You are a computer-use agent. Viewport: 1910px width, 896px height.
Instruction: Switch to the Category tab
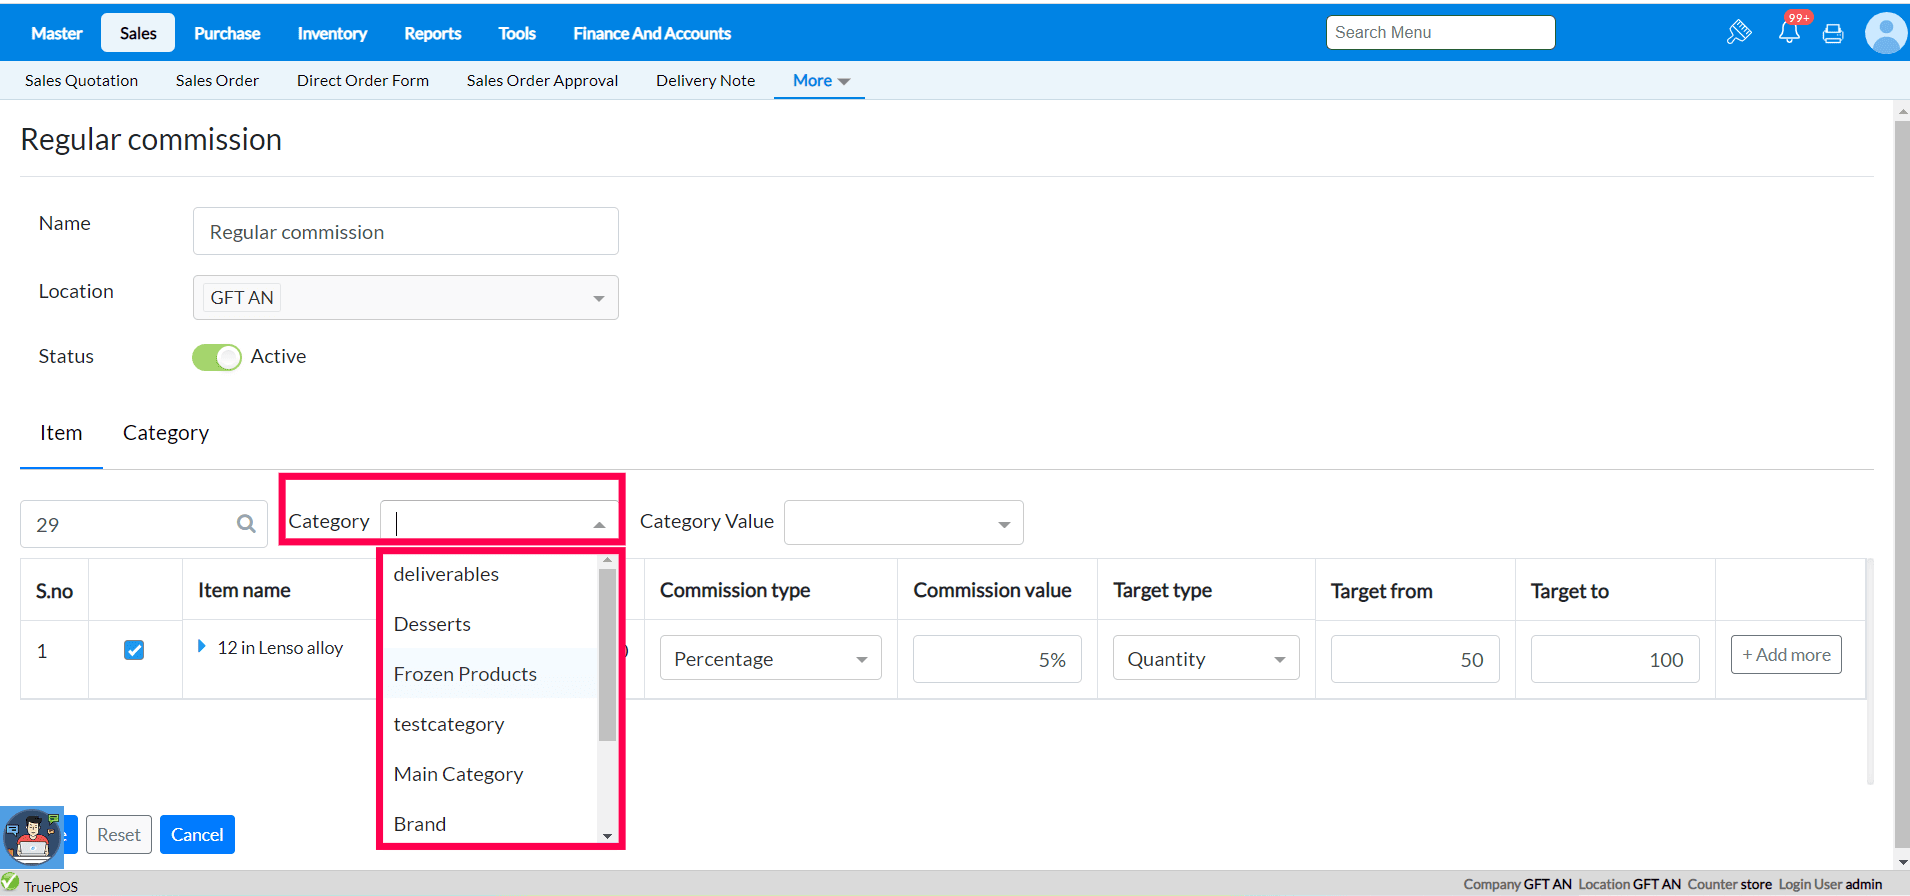pyautogui.click(x=166, y=433)
